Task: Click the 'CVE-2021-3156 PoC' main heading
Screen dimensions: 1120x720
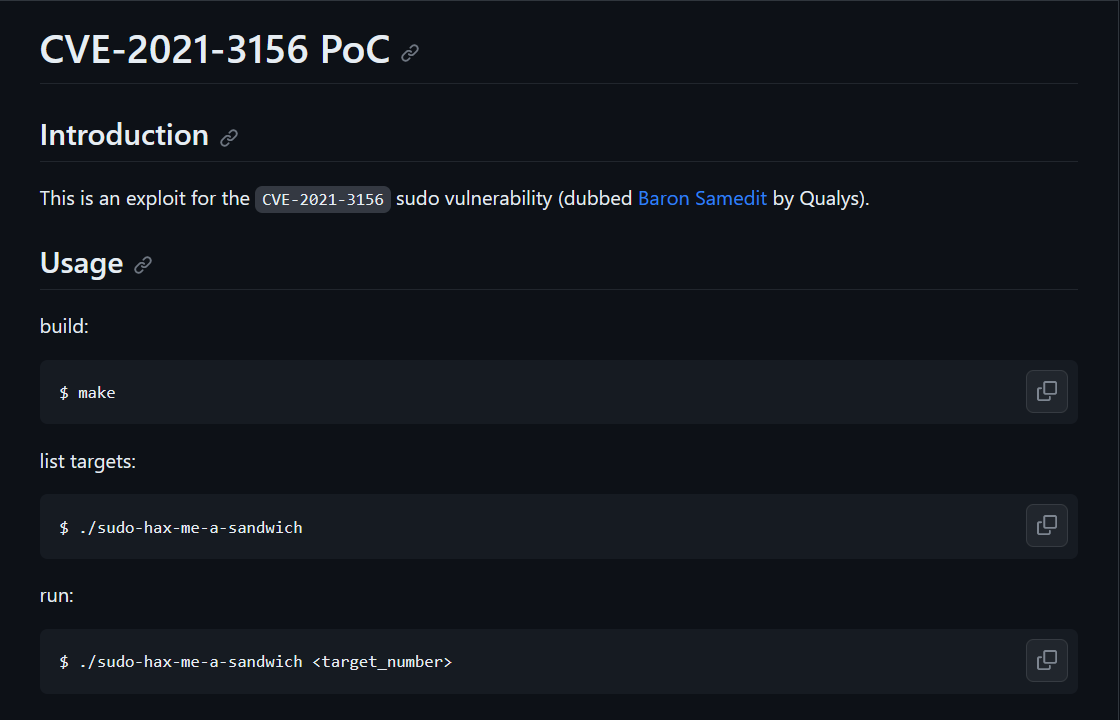Action: click(215, 49)
